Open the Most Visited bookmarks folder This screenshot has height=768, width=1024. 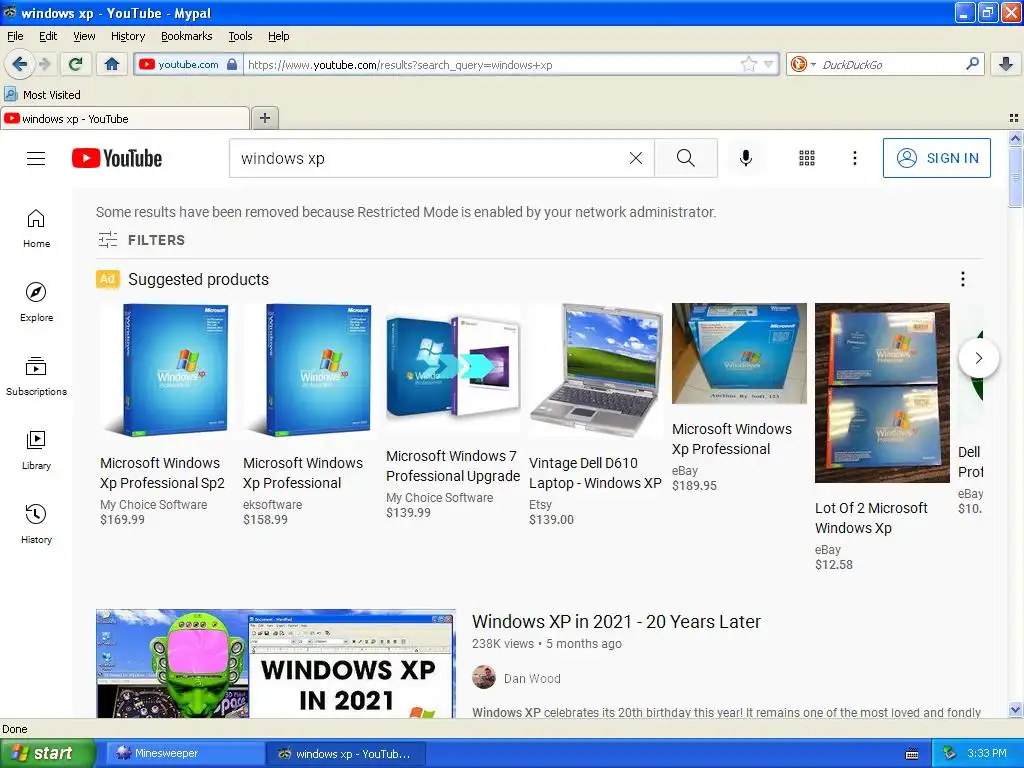(42, 95)
